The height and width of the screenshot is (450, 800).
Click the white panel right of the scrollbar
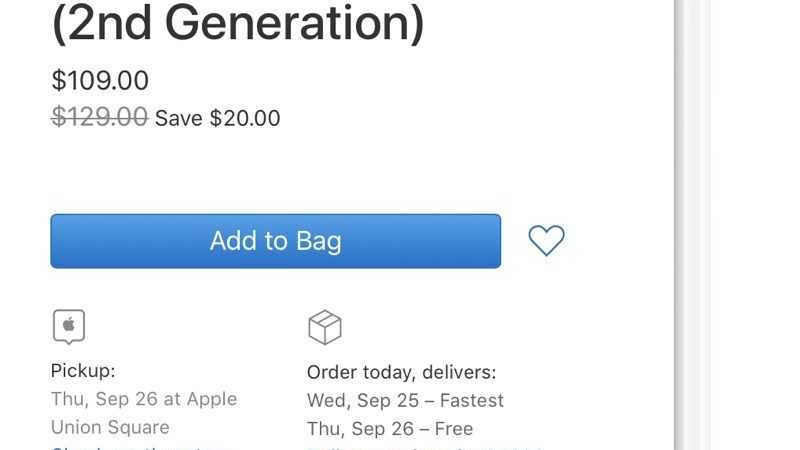pos(755,225)
